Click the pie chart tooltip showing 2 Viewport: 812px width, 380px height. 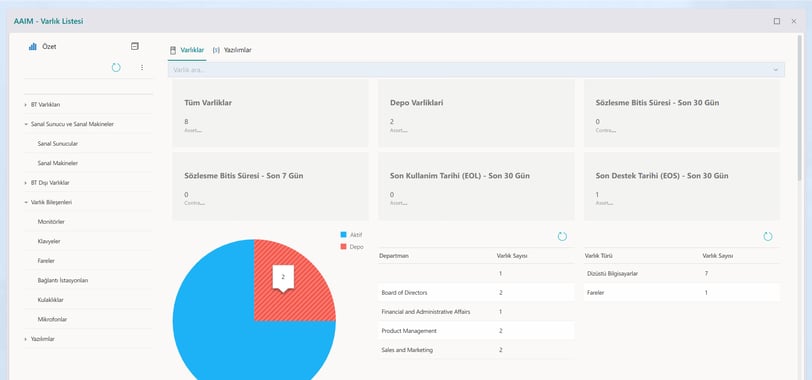[x=283, y=277]
